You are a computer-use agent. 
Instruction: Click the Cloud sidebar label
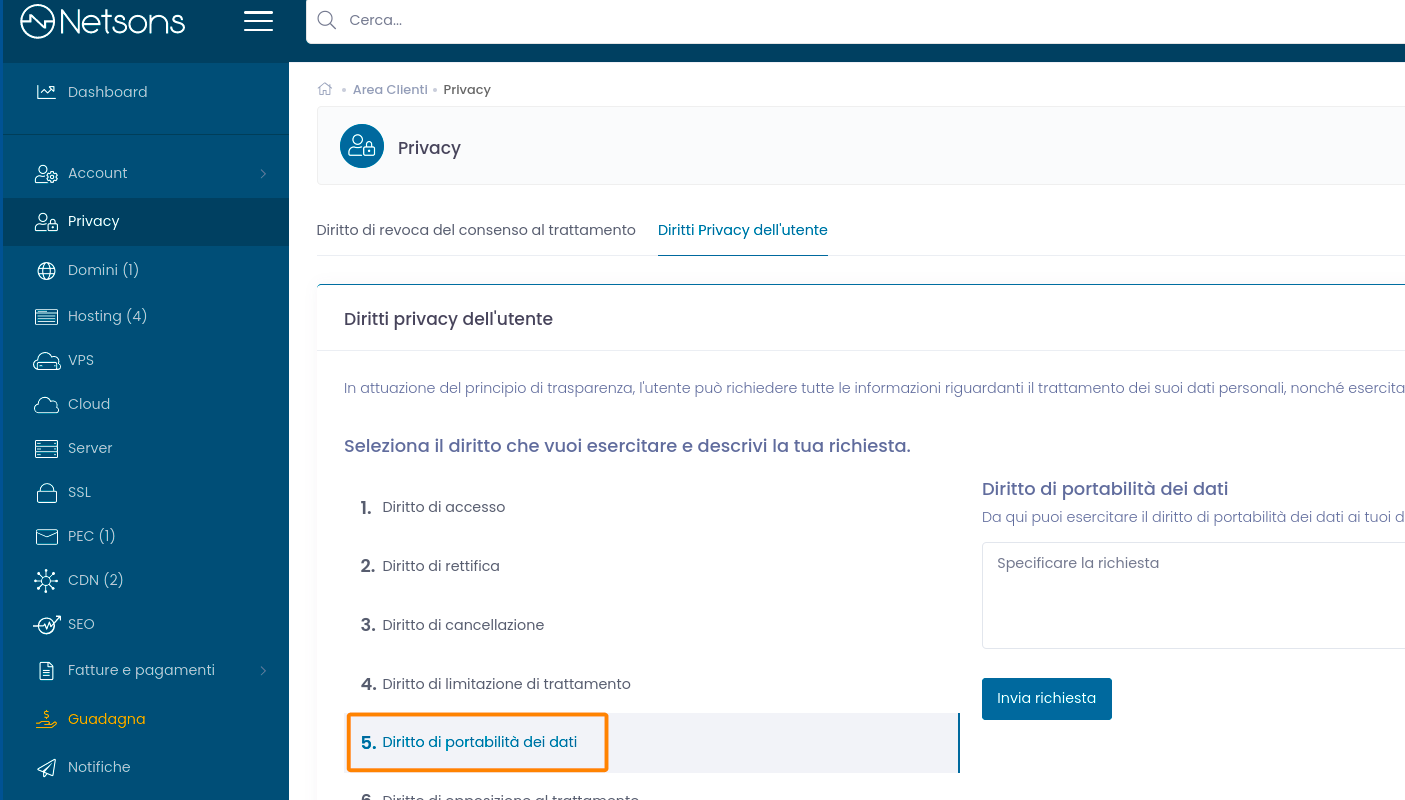89,404
